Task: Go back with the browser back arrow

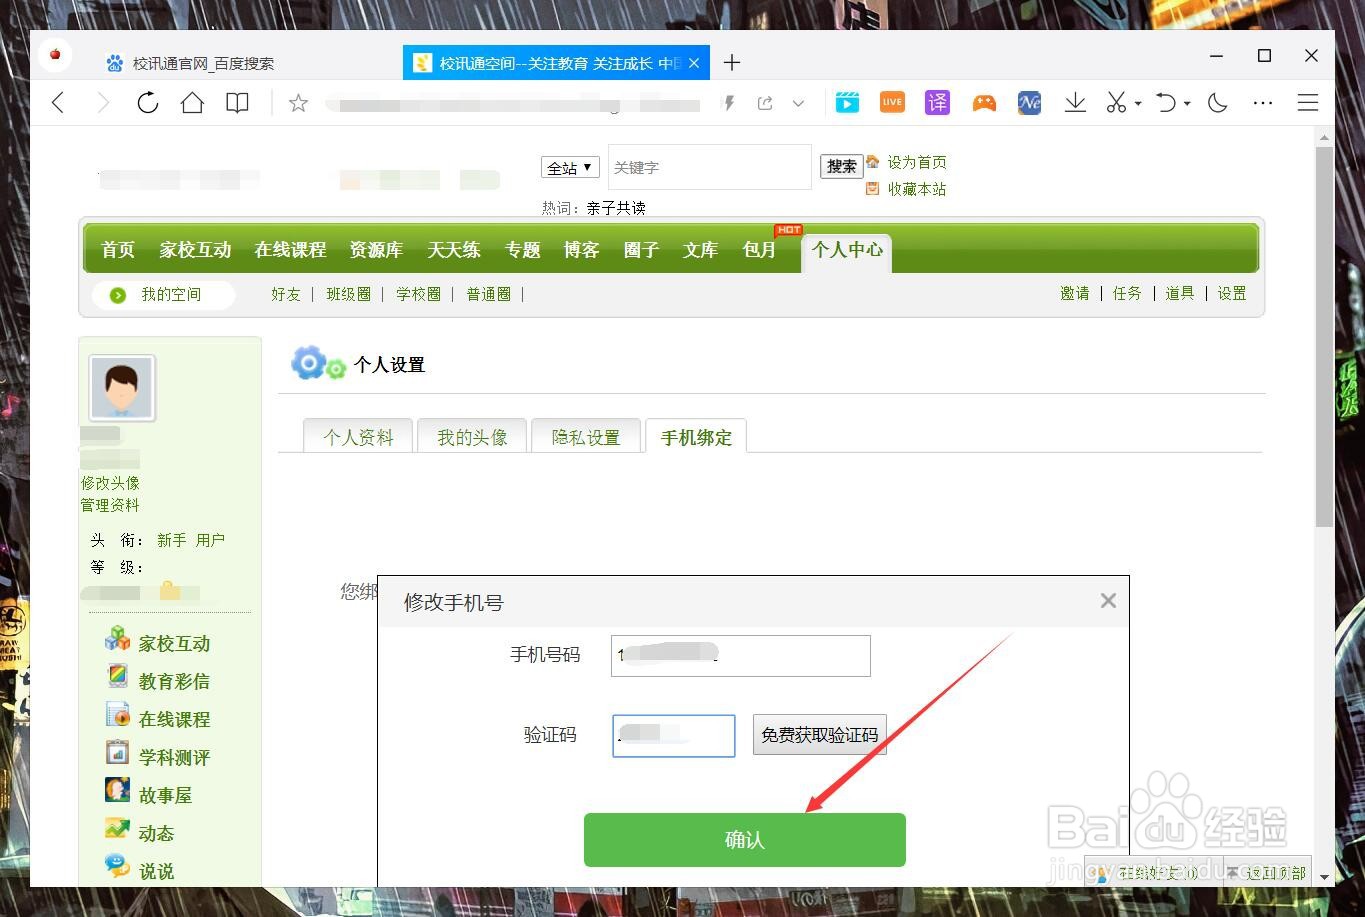Action: pyautogui.click(x=58, y=102)
